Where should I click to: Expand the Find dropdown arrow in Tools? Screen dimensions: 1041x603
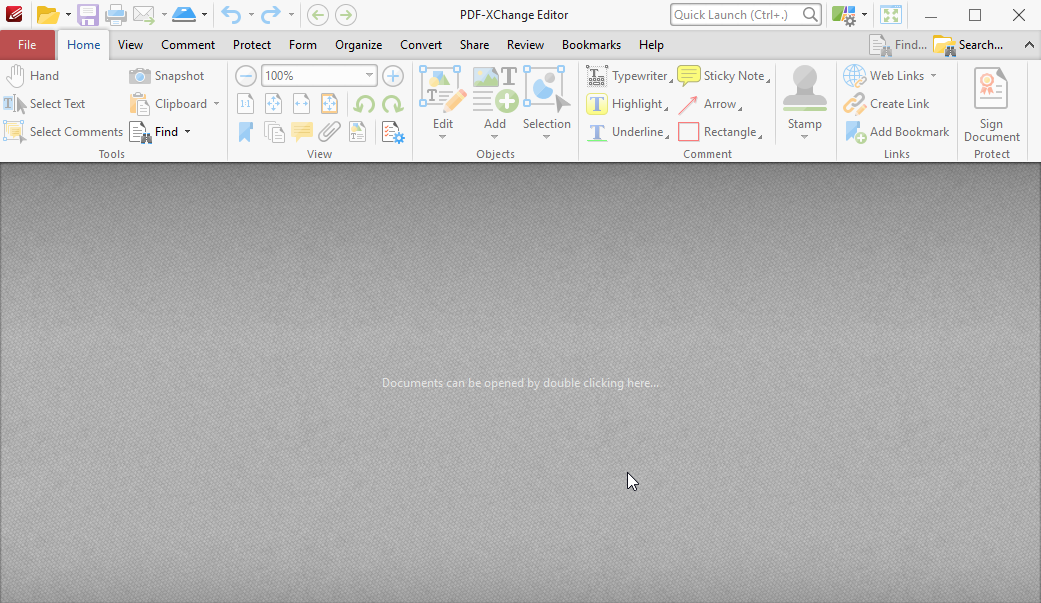pos(188,131)
